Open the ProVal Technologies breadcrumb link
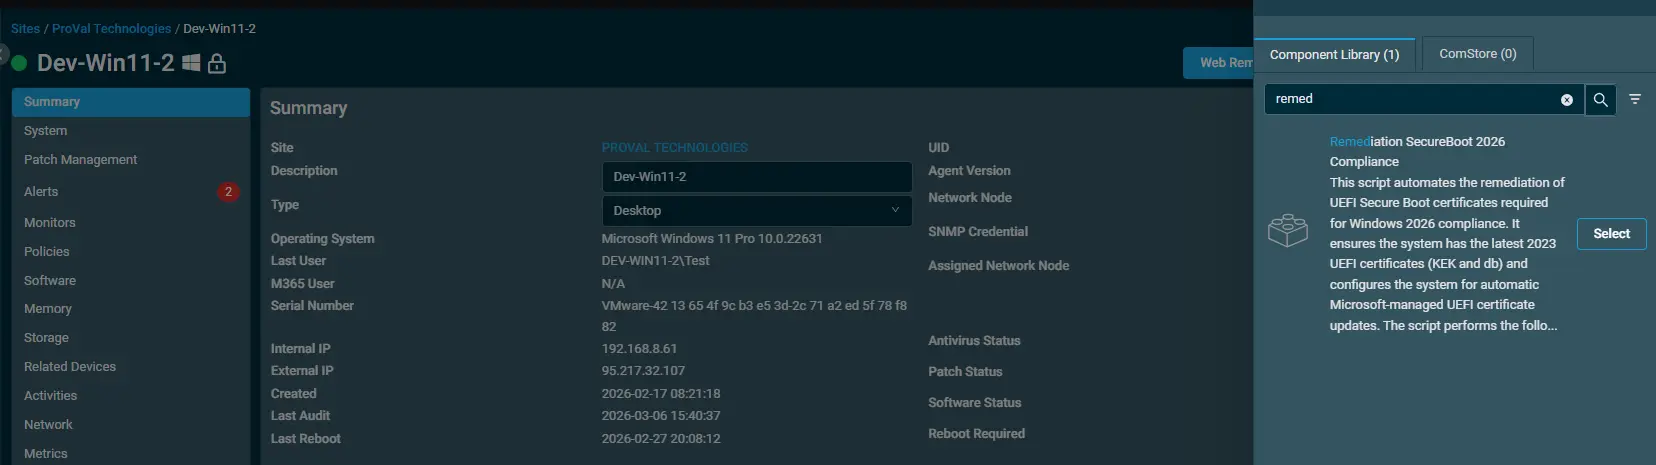 [111, 29]
